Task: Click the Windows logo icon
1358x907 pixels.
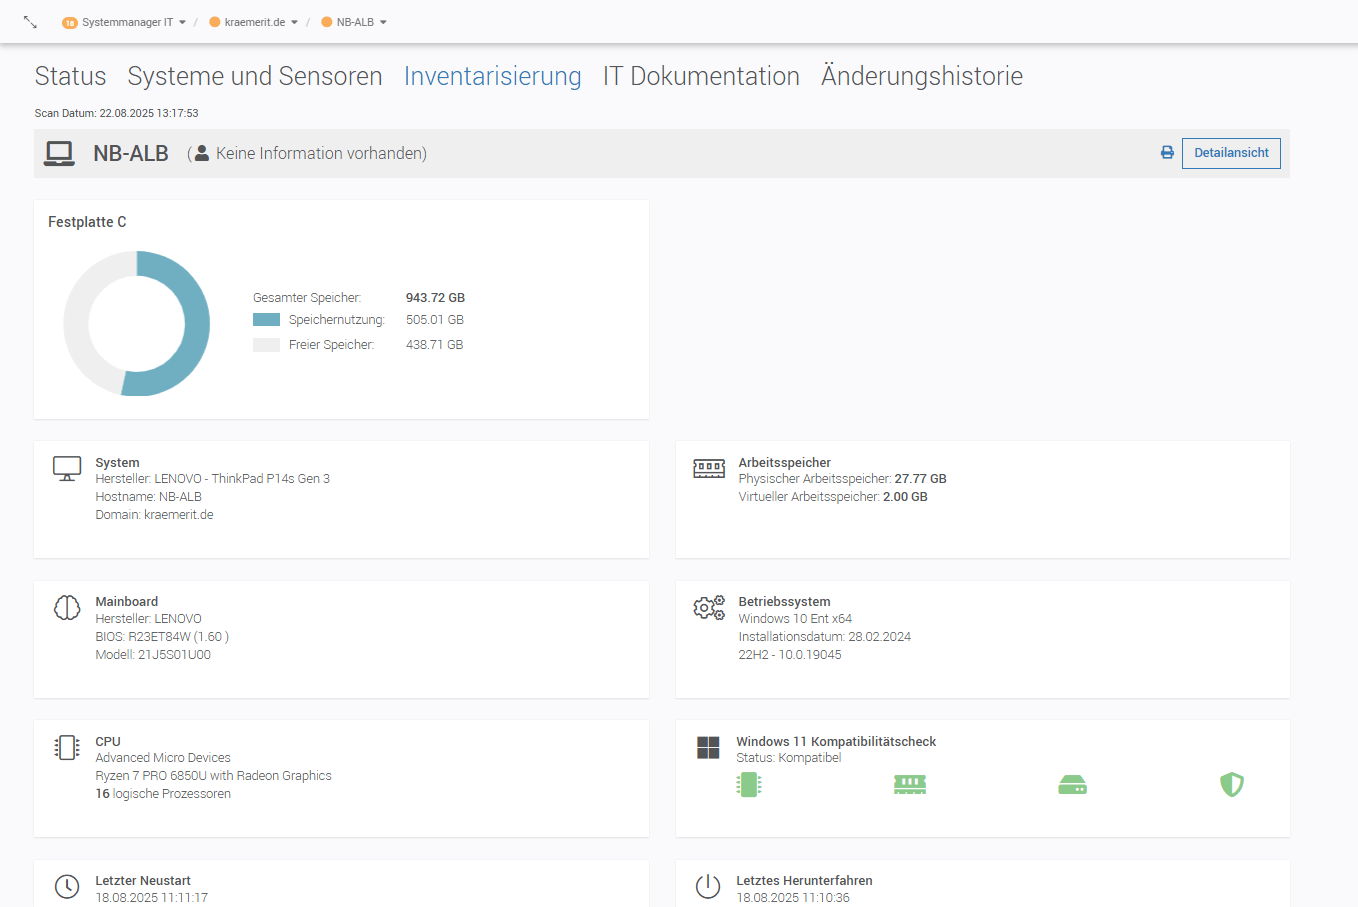Action: [708, 748]
